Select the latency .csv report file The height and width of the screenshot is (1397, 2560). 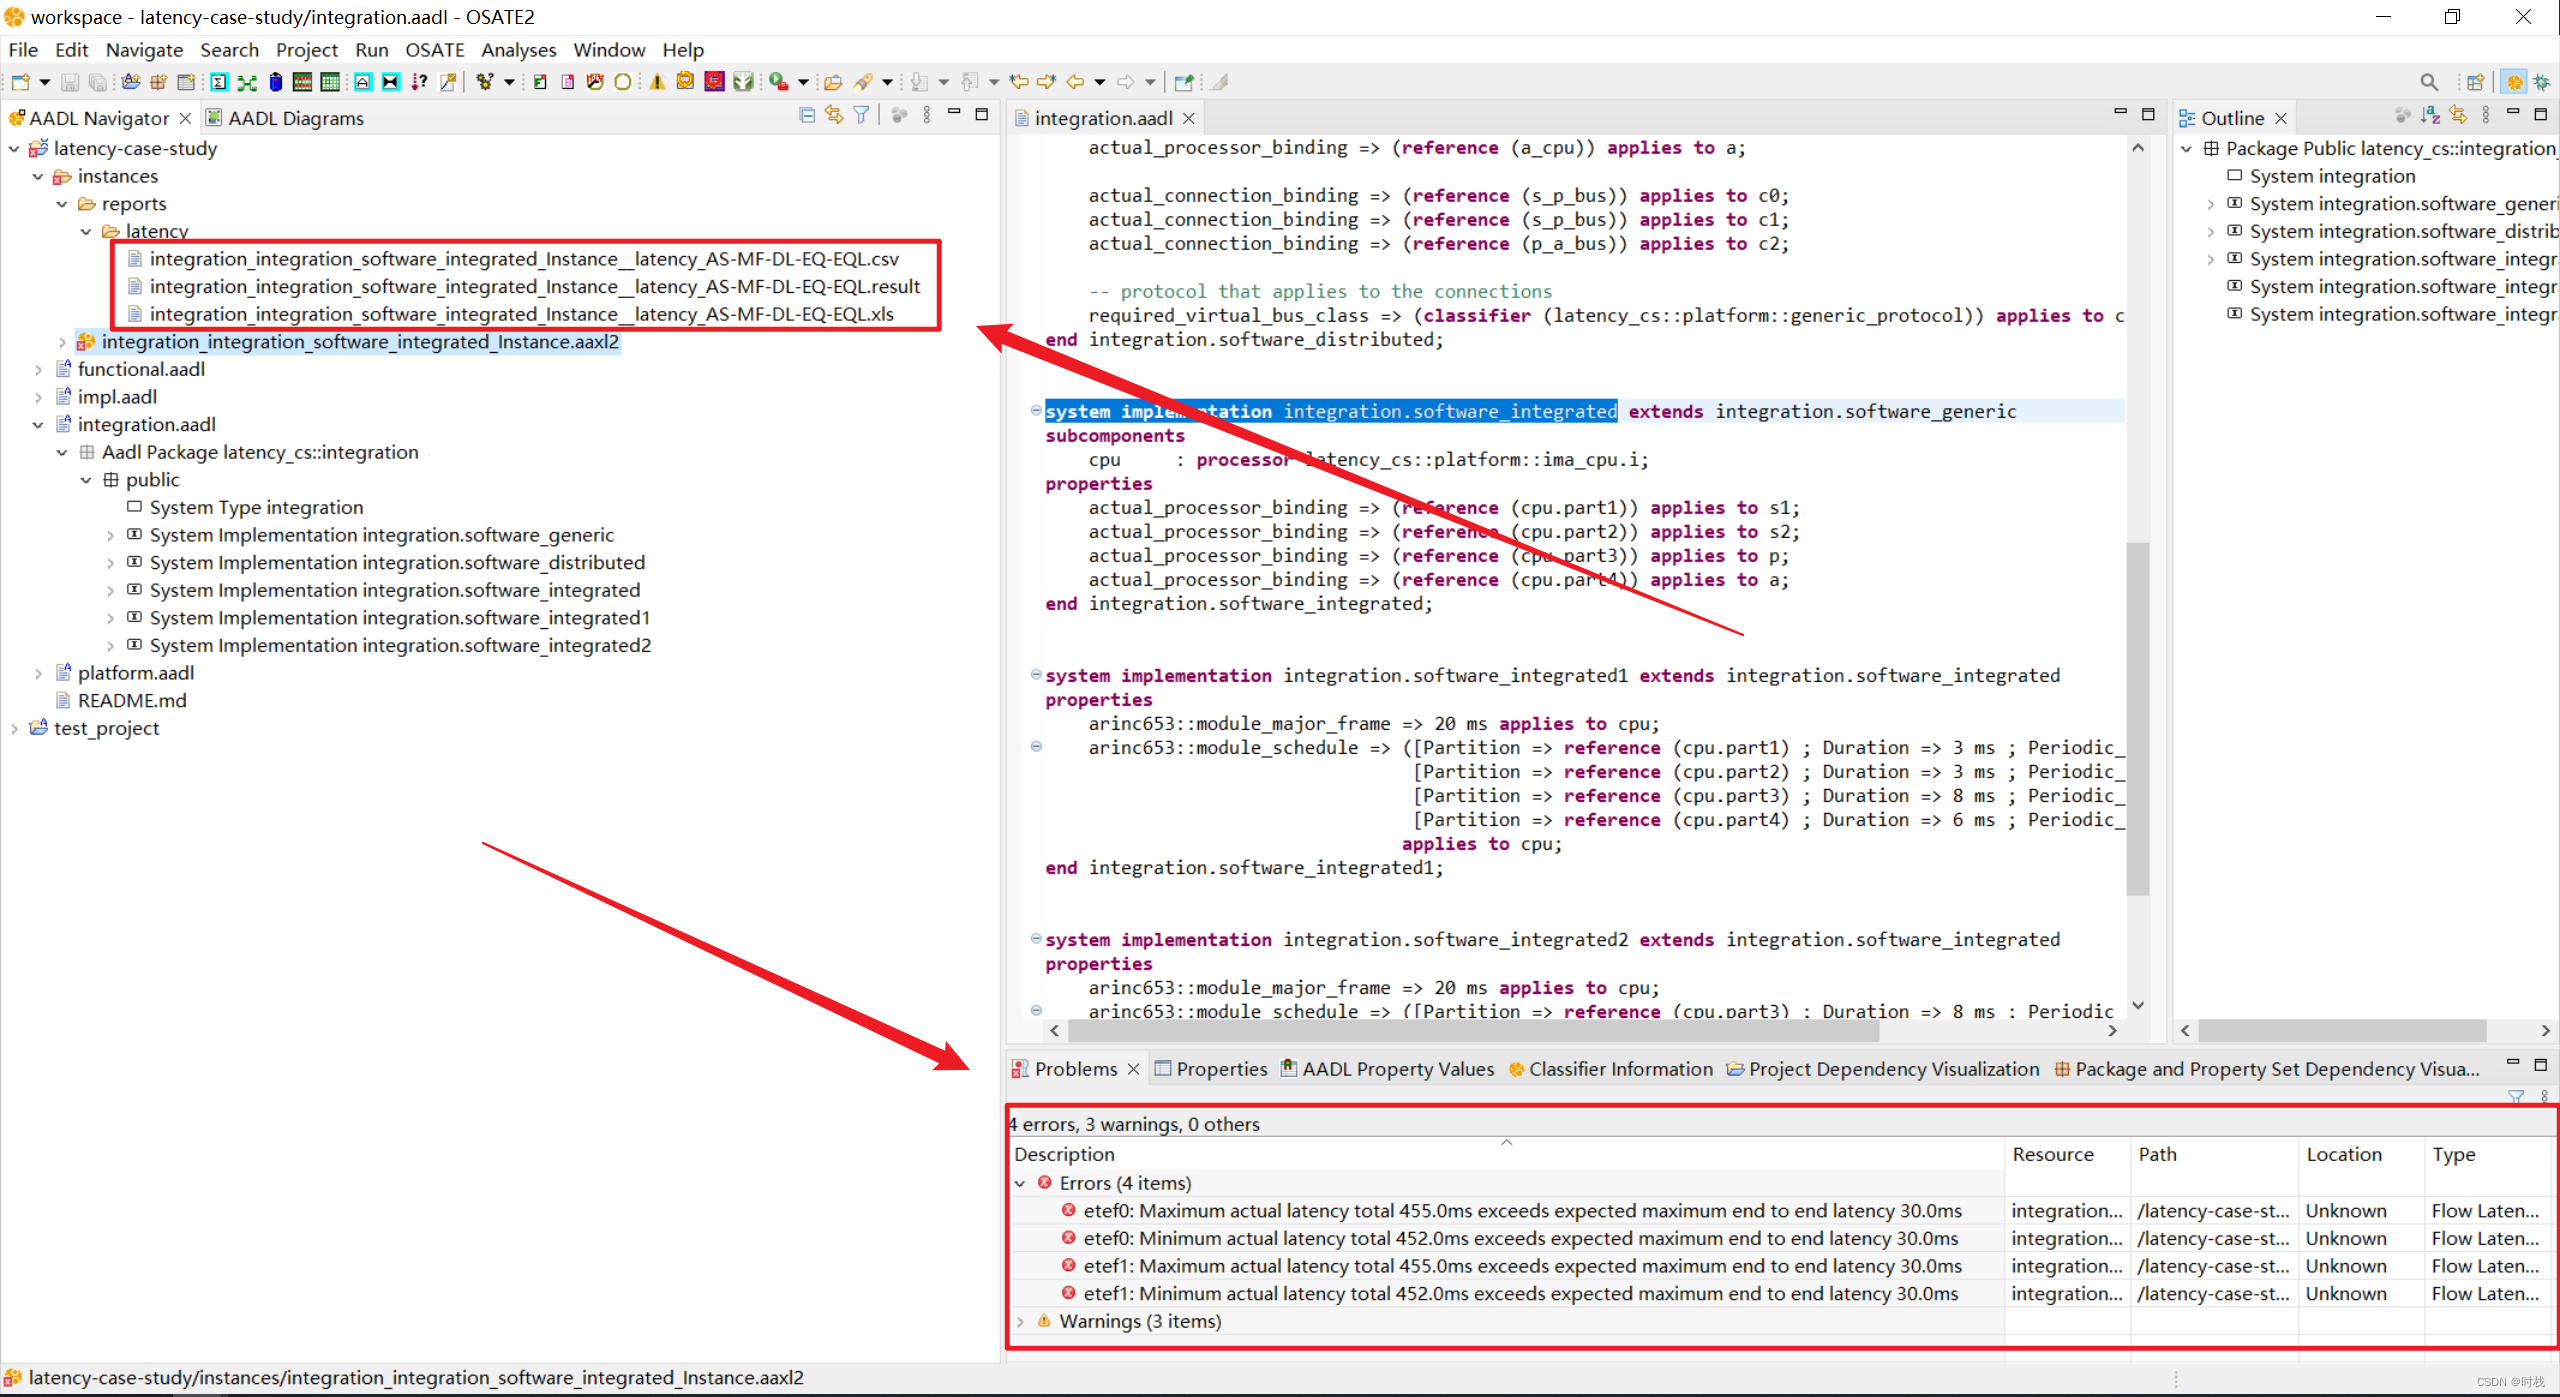point(524,259)
